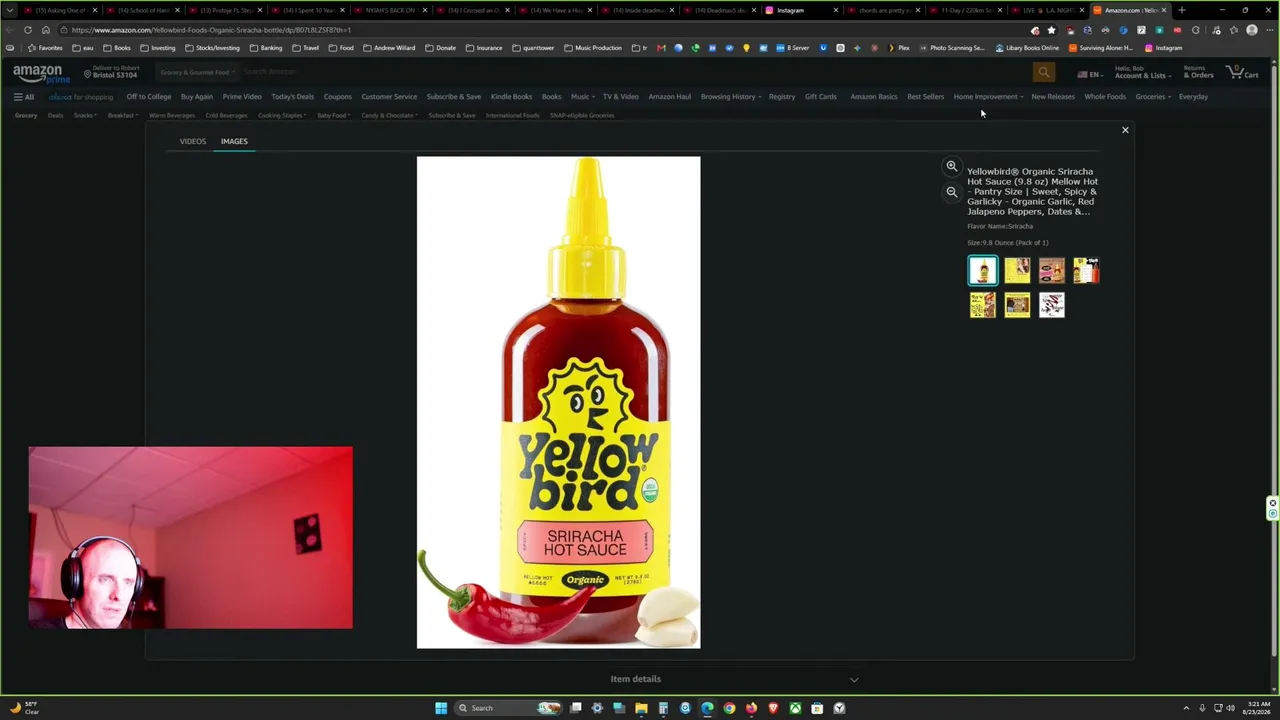Open the Prime Video link
This screenshot has height=720, width=1280.
(242, 97)
